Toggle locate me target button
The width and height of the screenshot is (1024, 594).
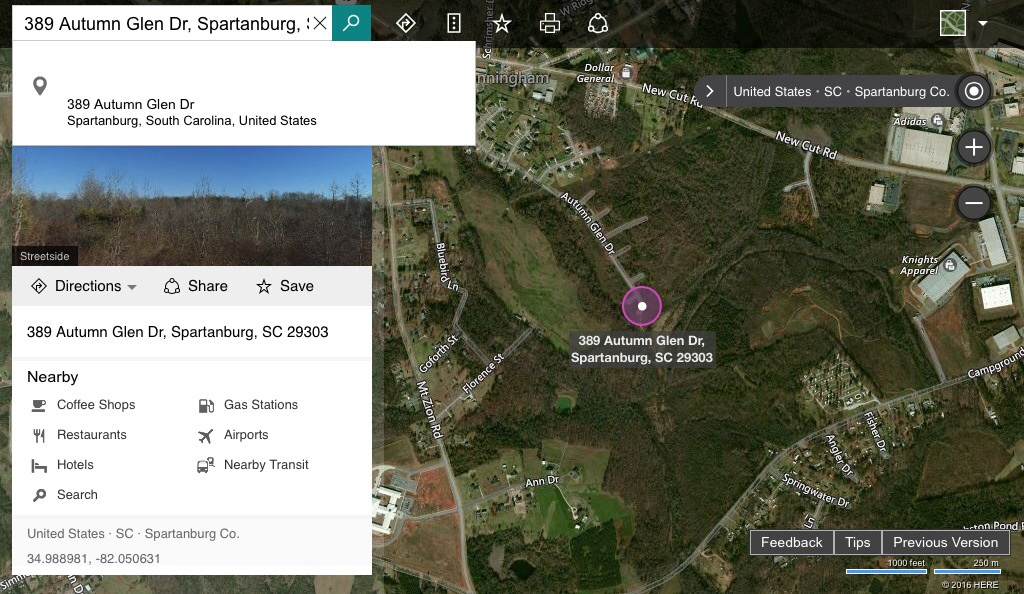click(974, 91)
